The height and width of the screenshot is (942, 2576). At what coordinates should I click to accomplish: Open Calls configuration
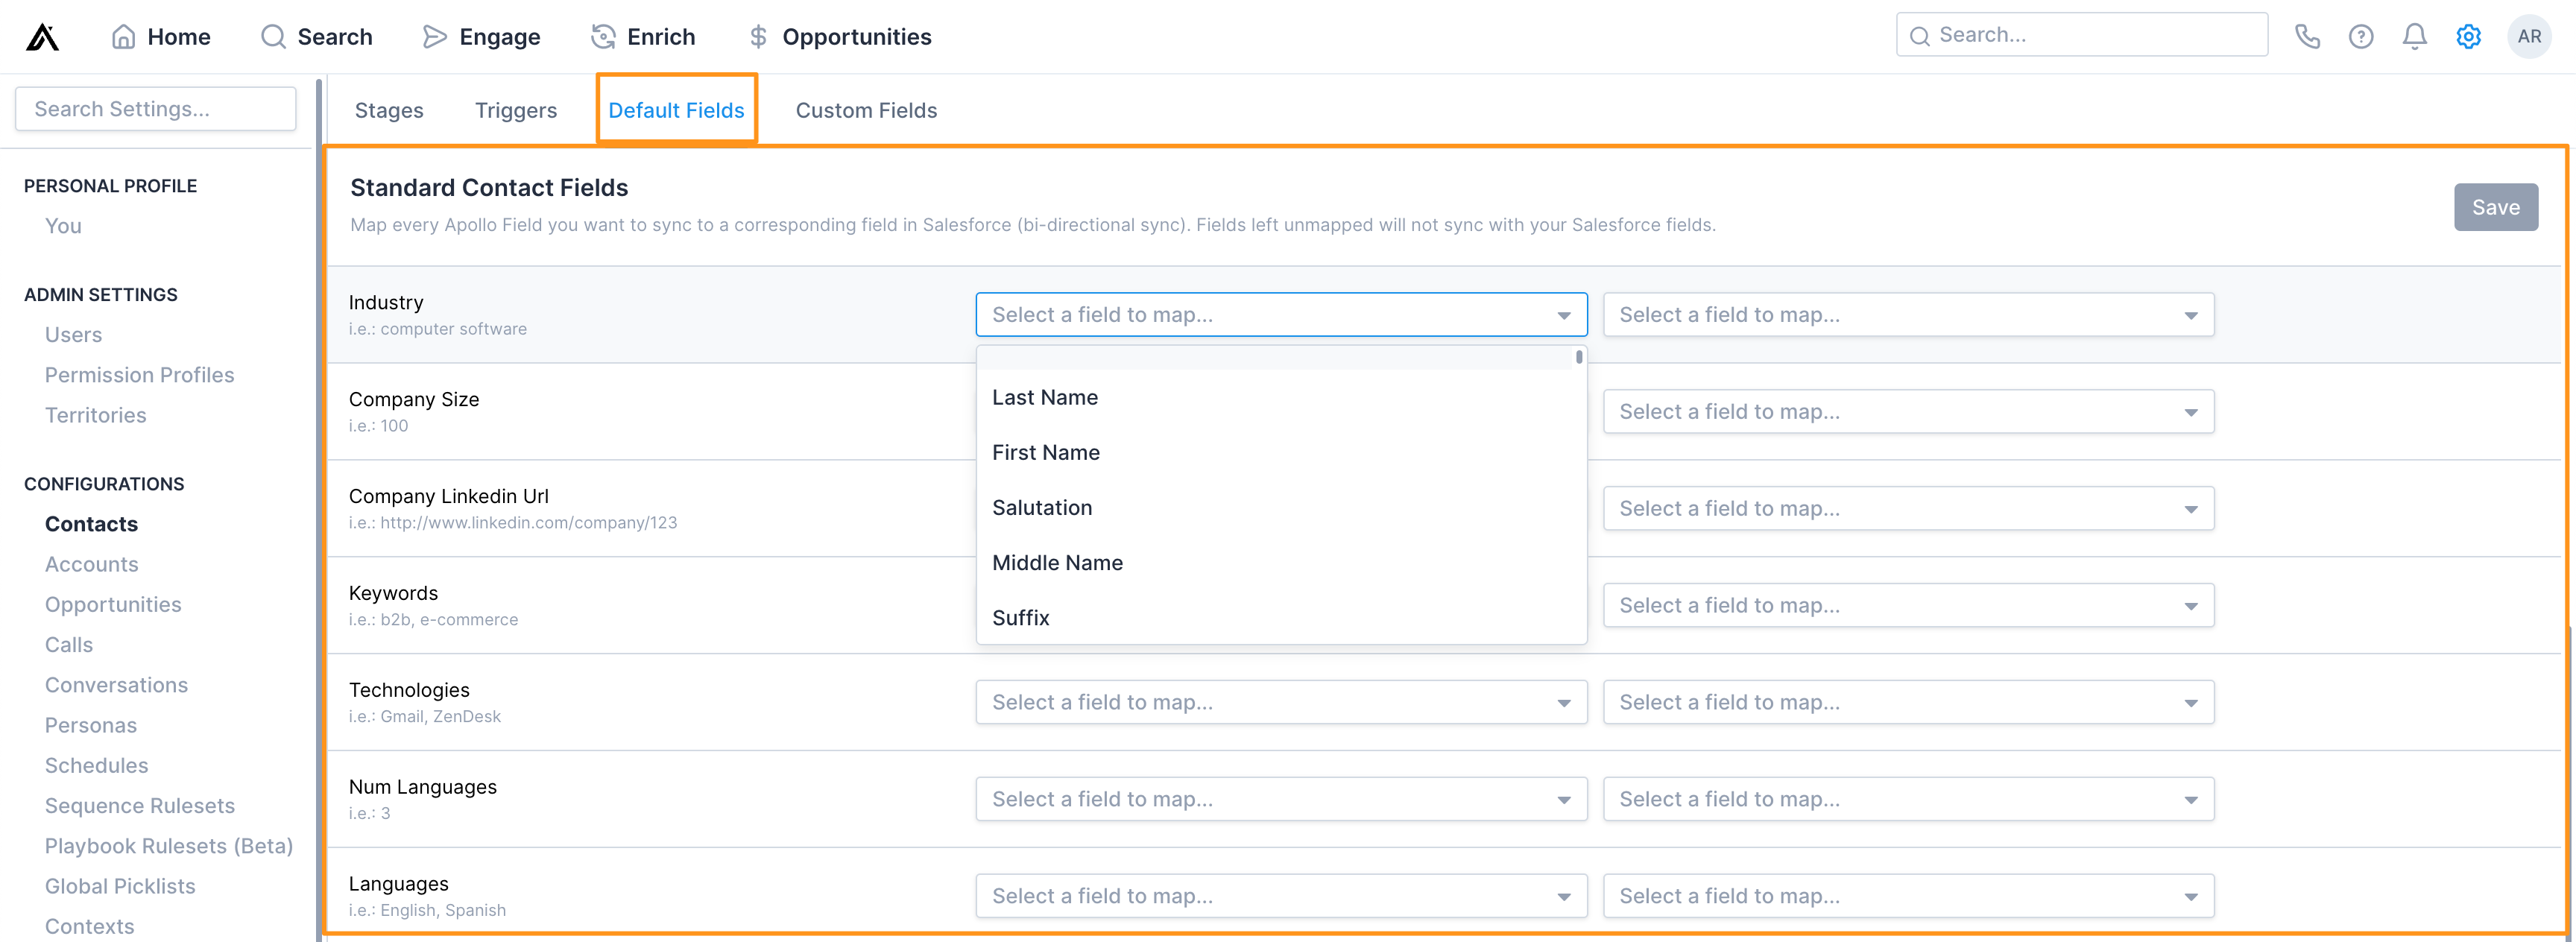pyautogui.click(x=68, y=645)
